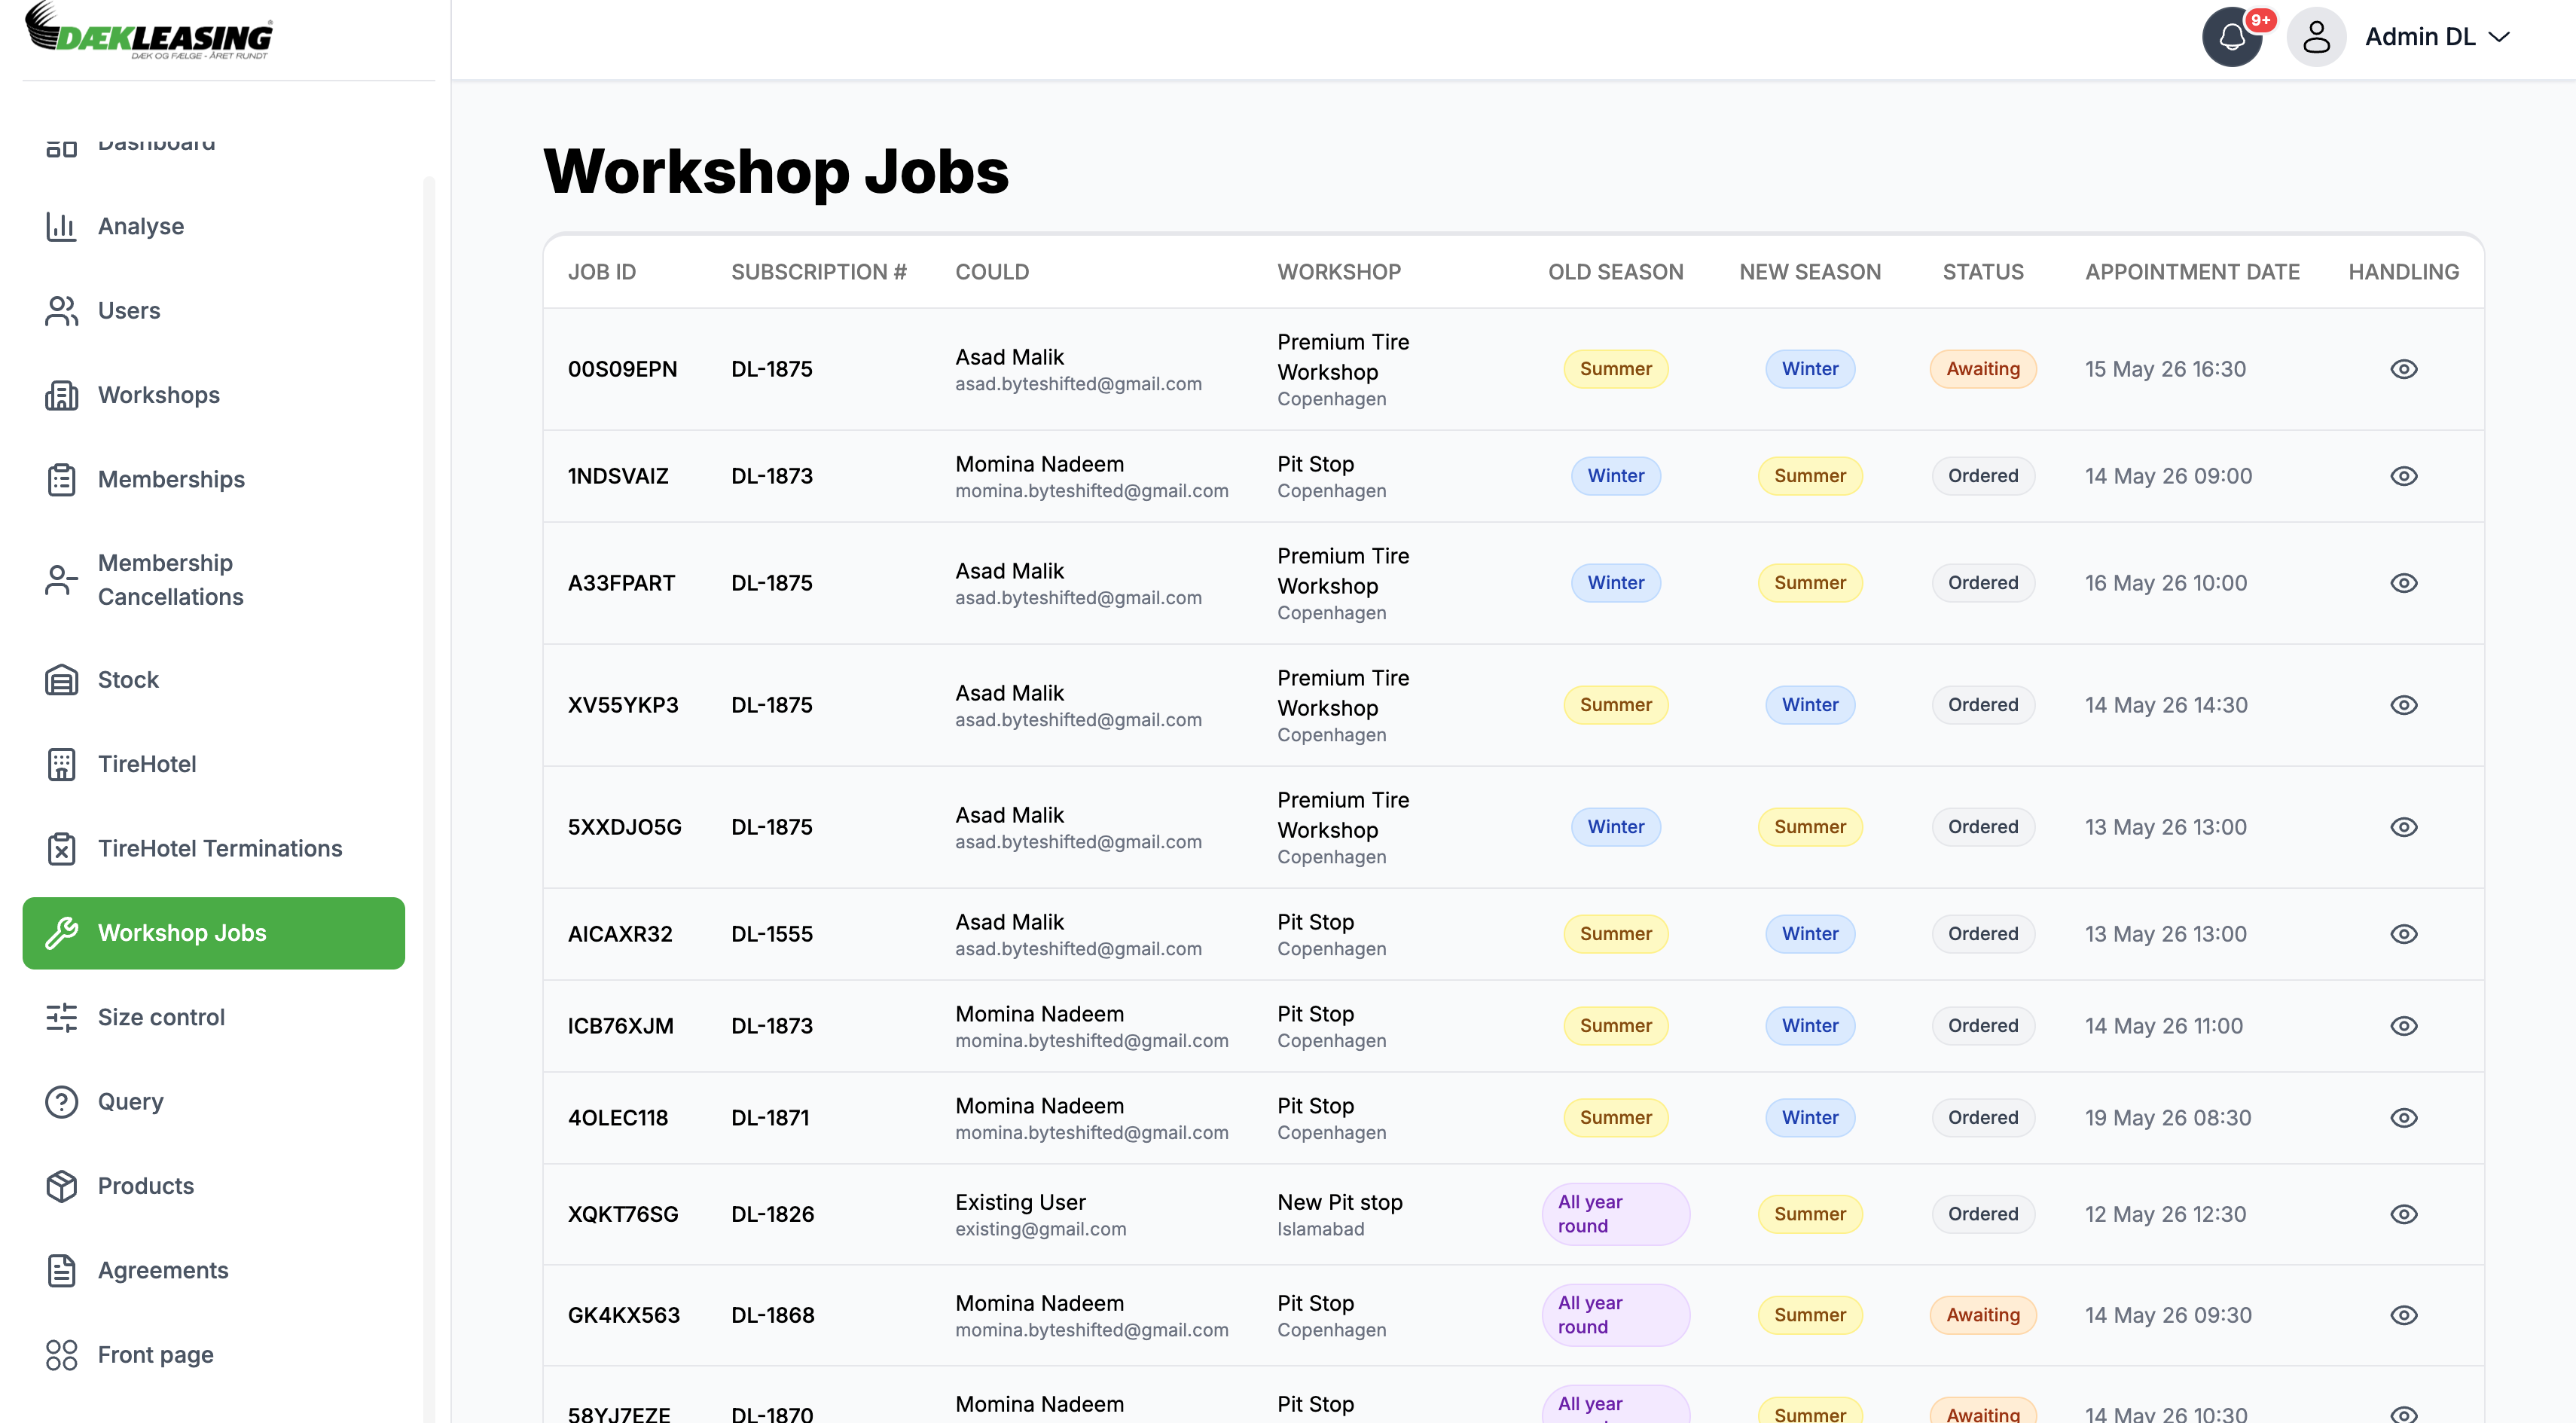Expand the Admin DL account dropdown
The width and height of the screenshot is (2576, 1423).
[x=2437, y=37]
